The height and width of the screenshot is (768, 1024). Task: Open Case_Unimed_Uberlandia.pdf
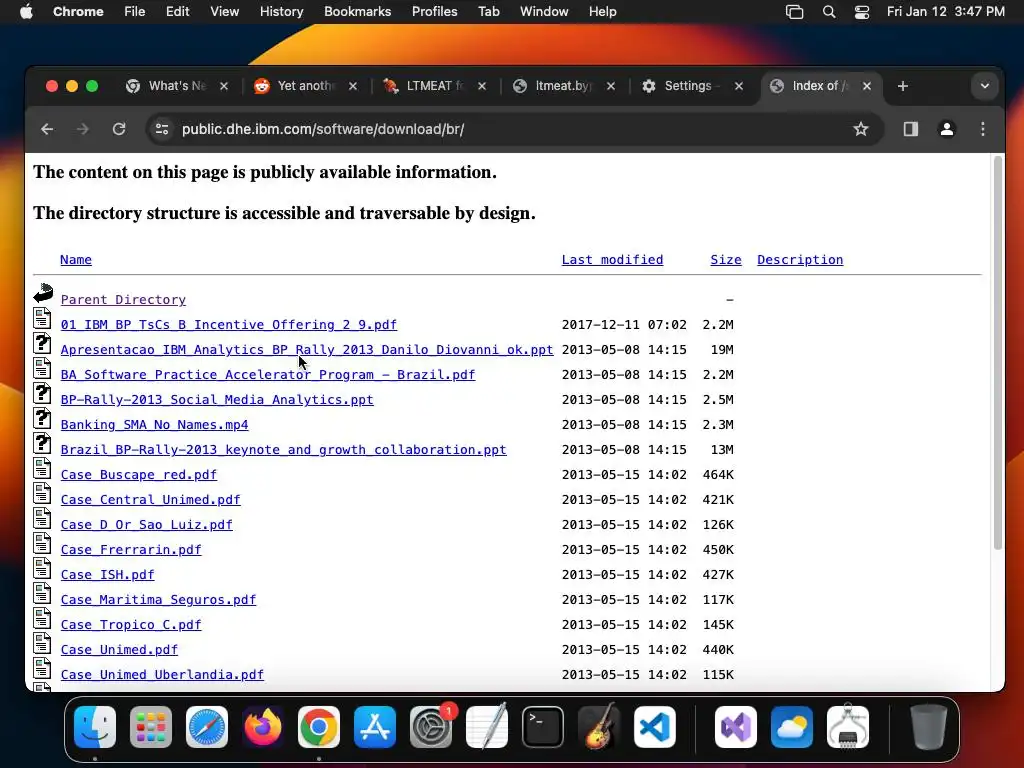coord(163,675)
